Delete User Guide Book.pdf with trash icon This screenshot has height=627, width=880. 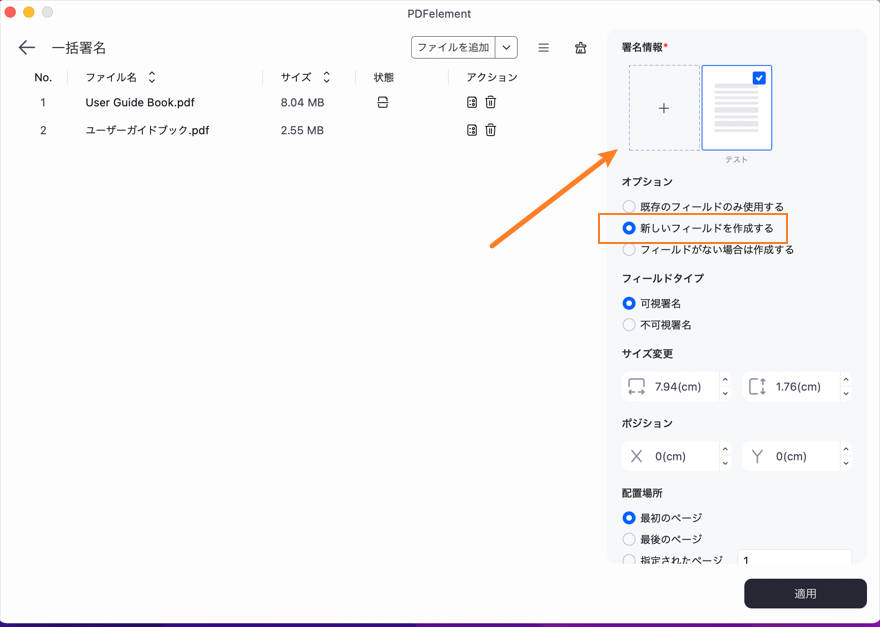491,102
